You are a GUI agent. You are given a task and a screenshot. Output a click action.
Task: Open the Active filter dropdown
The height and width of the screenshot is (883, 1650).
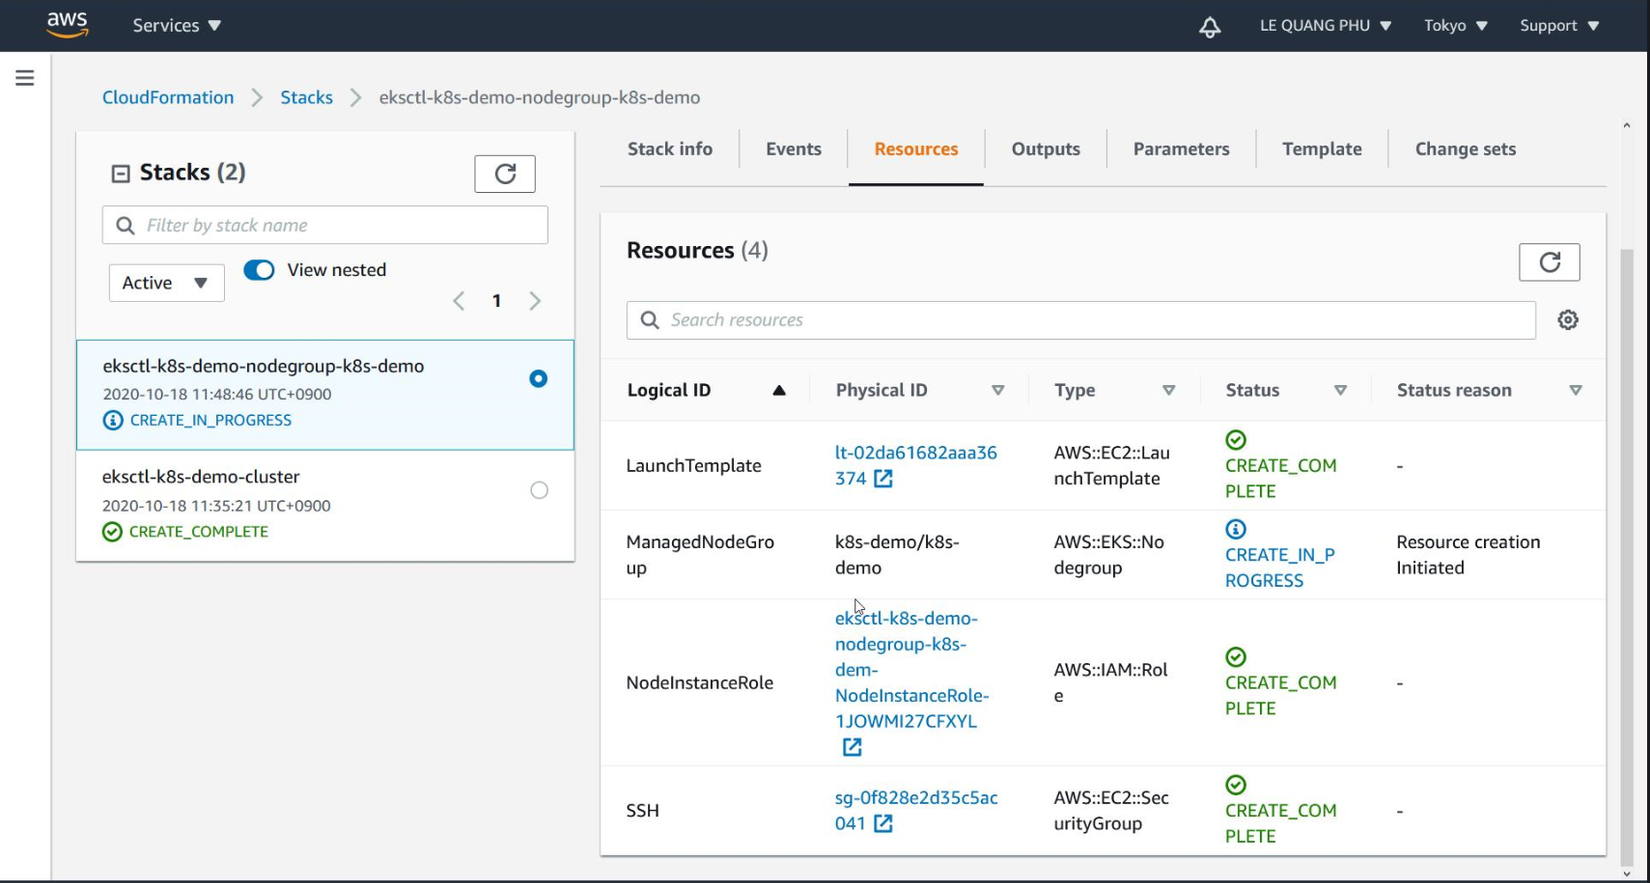click(x=166, y=283)
